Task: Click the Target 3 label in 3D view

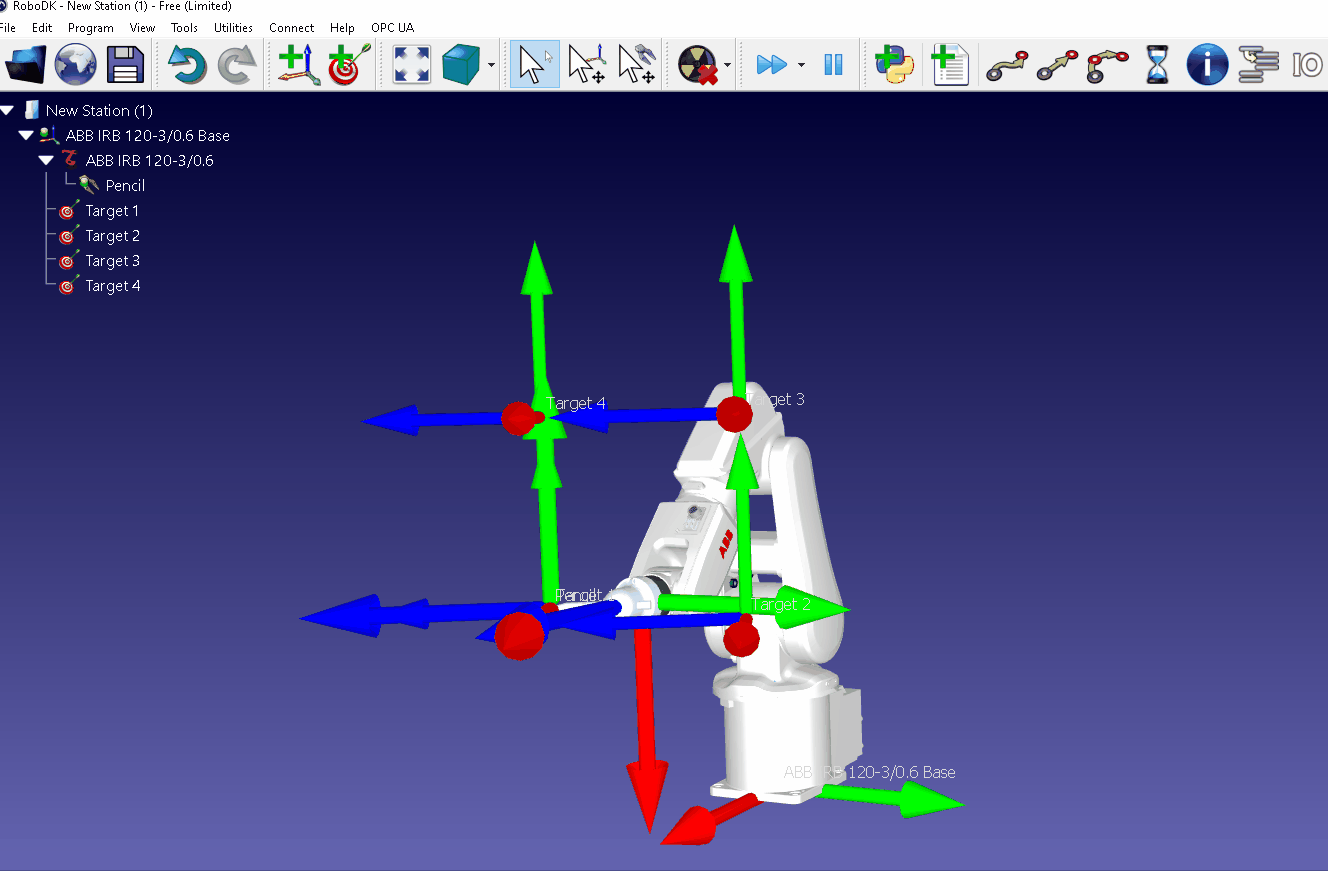Action: click(777, 399)
